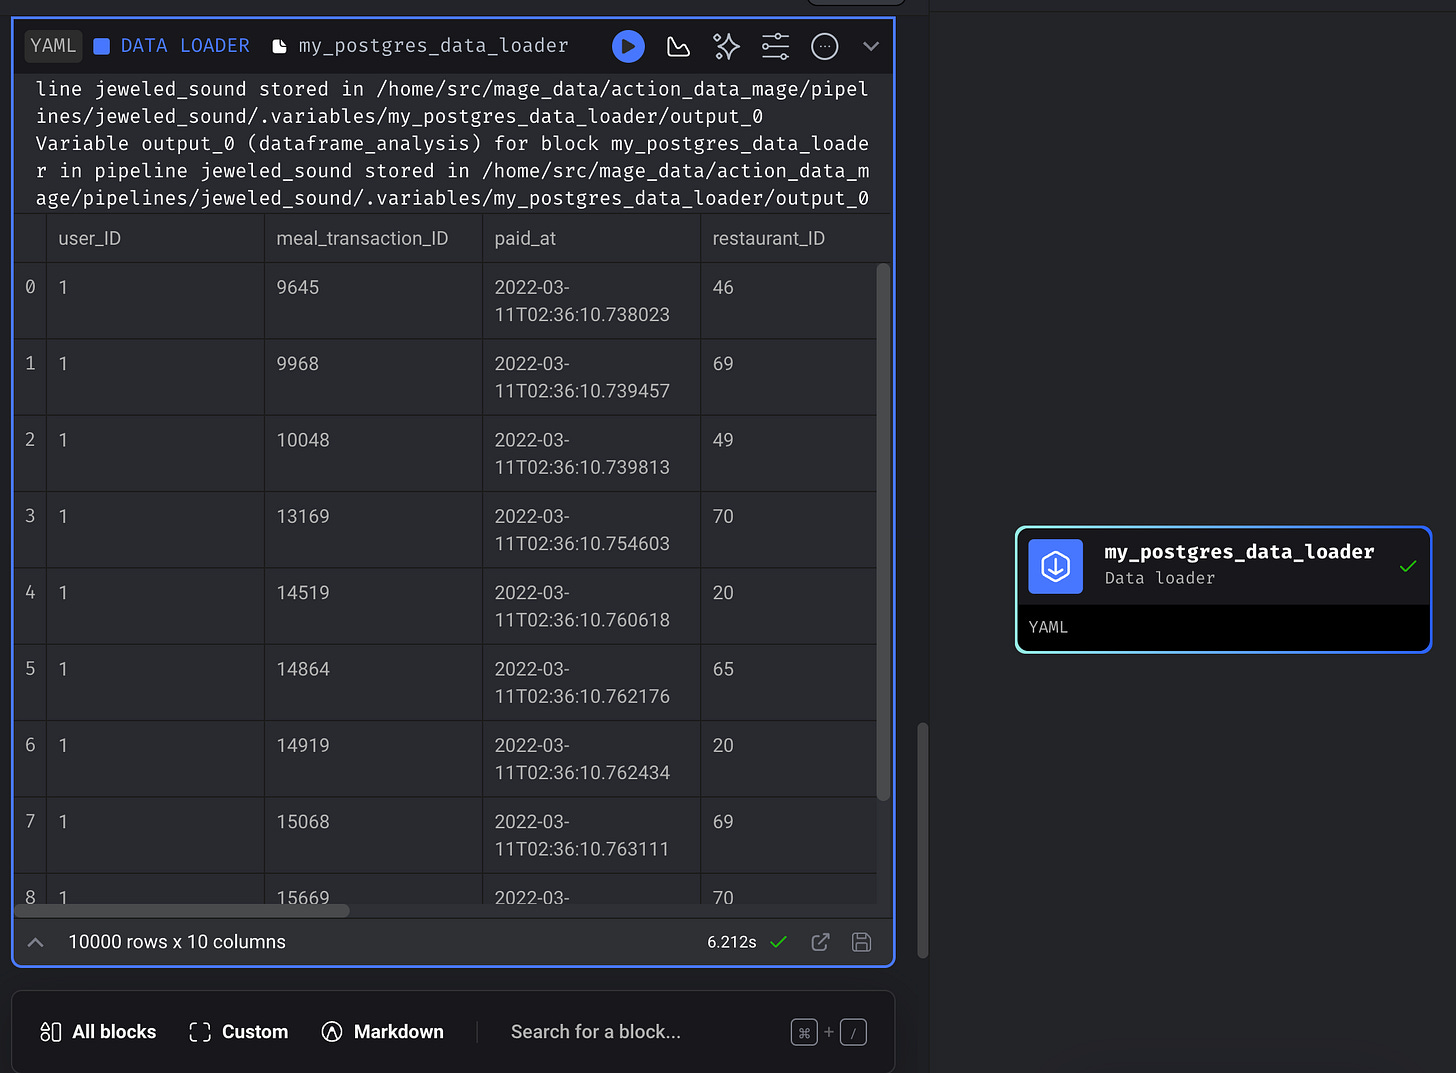The width and height of the screenshot is (1456, 1073).
Task: Click the All blocks filter
Action: 97,1031
